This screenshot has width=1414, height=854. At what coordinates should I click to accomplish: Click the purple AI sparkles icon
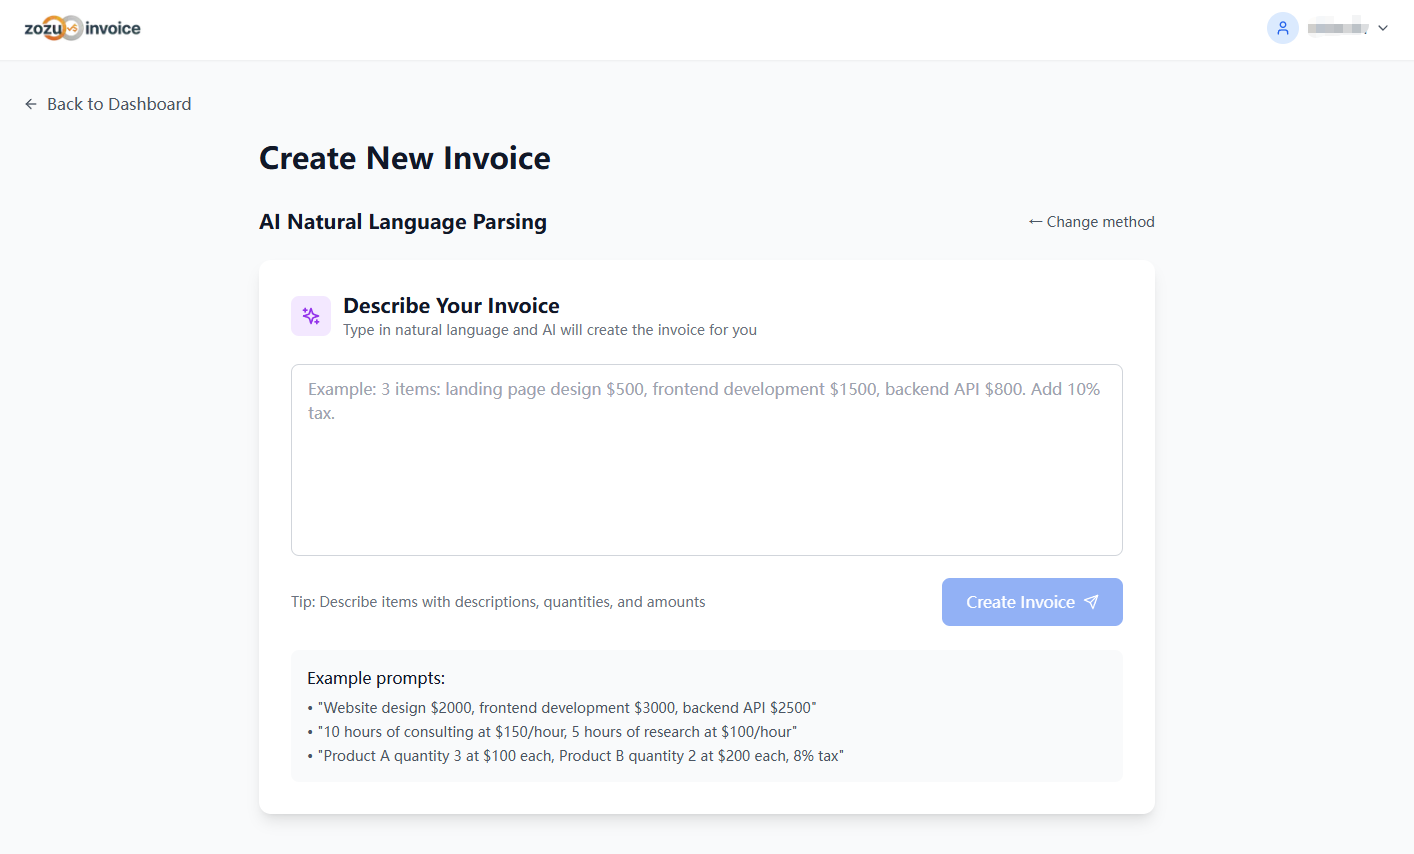tap(310, 315)
